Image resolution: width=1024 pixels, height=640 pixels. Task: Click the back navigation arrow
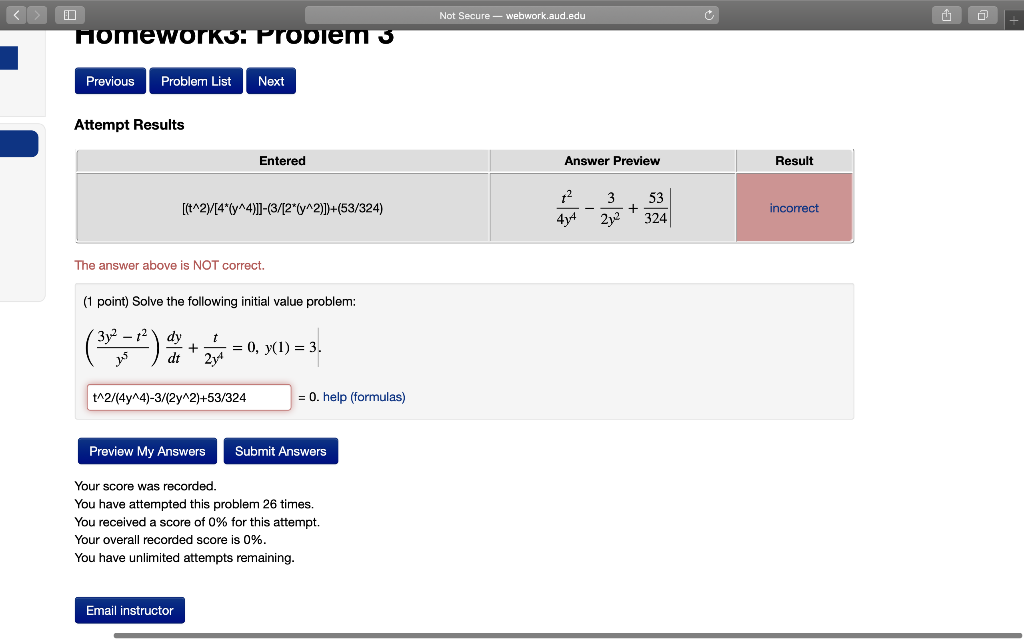click(x=15, y=15)
